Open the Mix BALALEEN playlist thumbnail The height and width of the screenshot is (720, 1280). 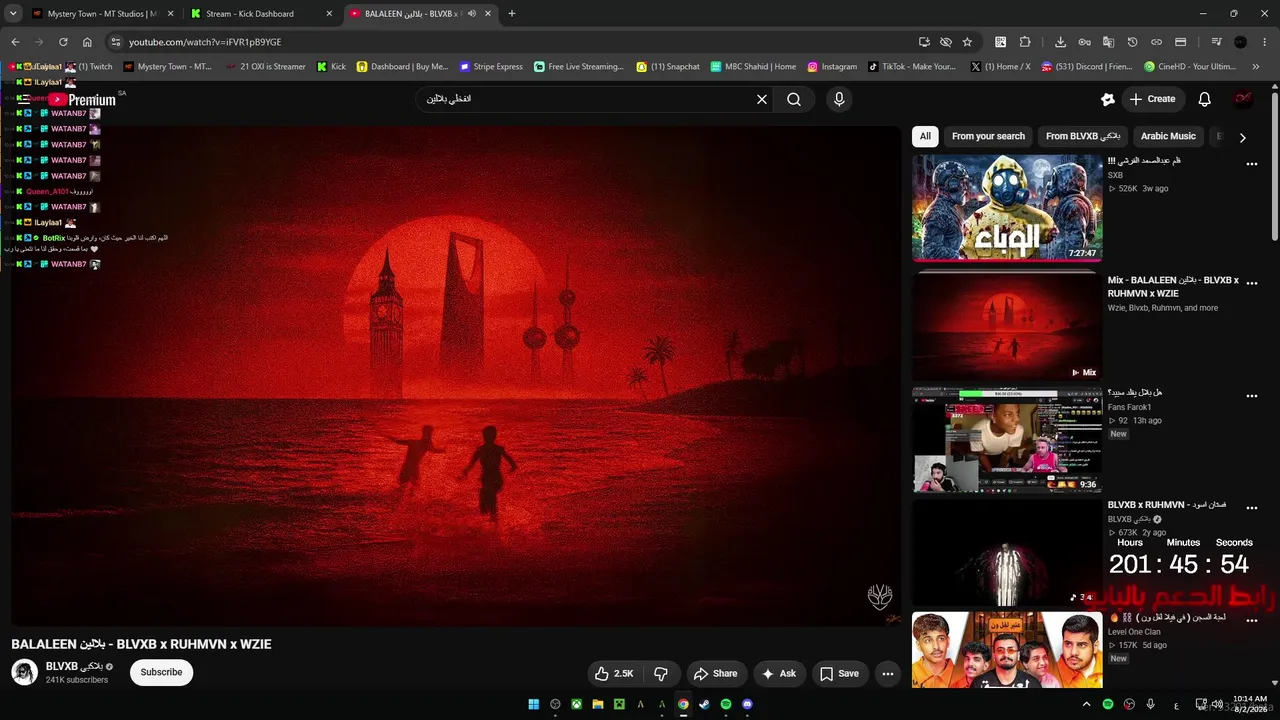tap(1007, 325)
